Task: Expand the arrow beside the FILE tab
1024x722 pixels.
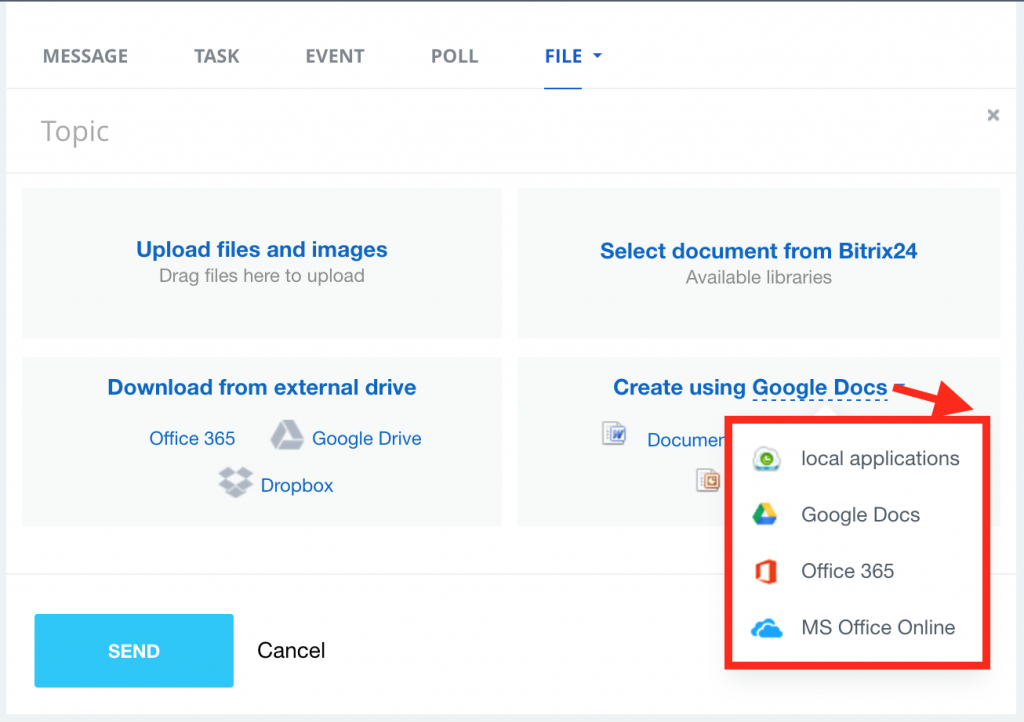Action: (597, 56)
